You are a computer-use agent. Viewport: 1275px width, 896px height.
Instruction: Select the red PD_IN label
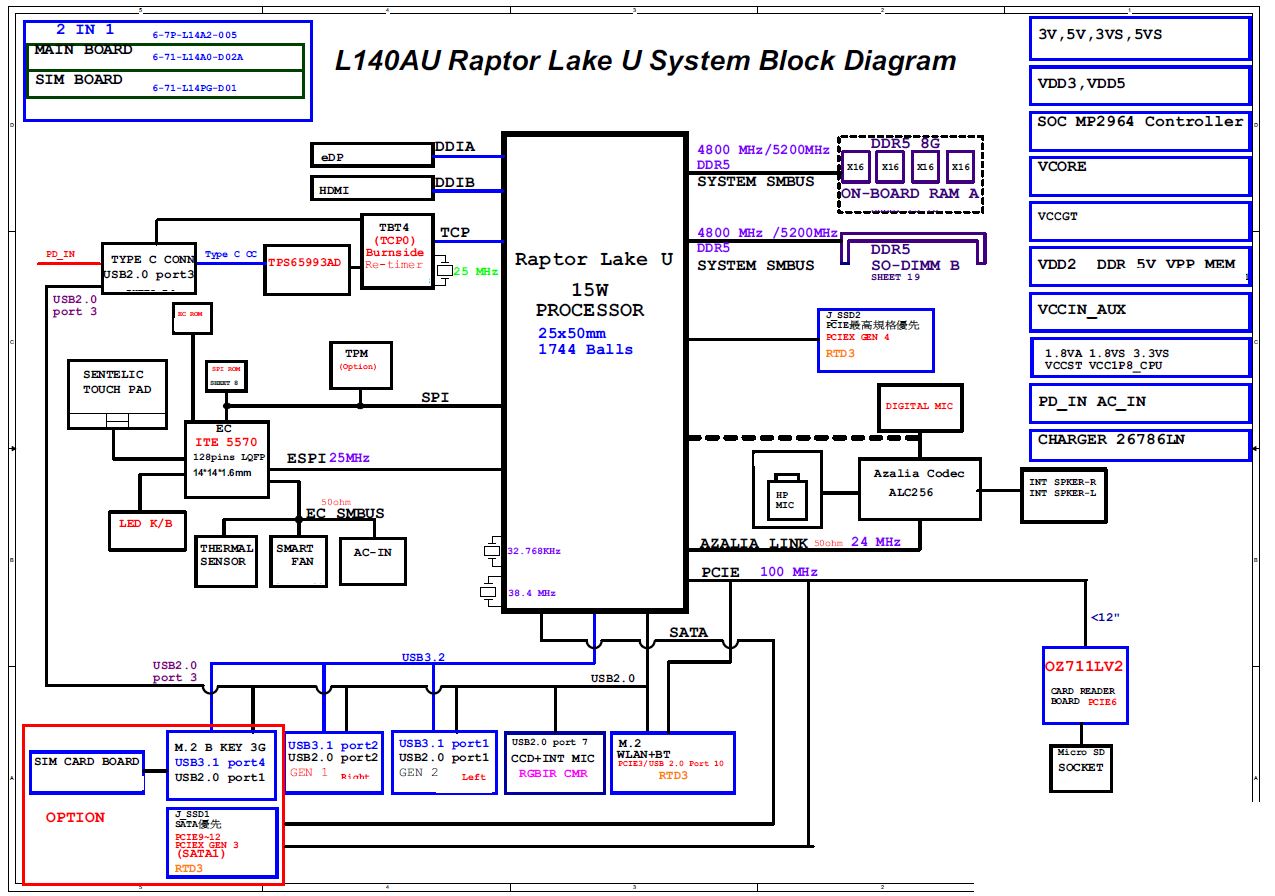(x=61, y=254)
